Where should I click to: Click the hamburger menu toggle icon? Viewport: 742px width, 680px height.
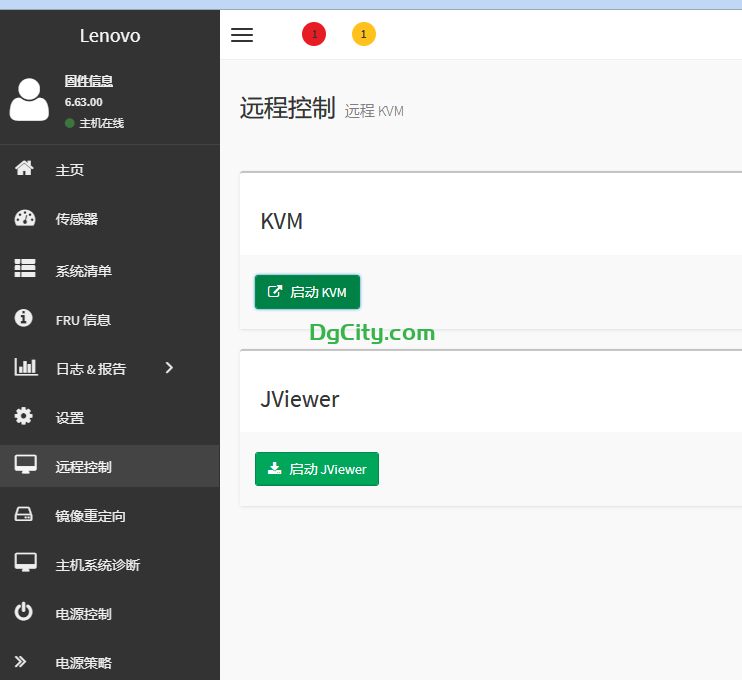242,35
